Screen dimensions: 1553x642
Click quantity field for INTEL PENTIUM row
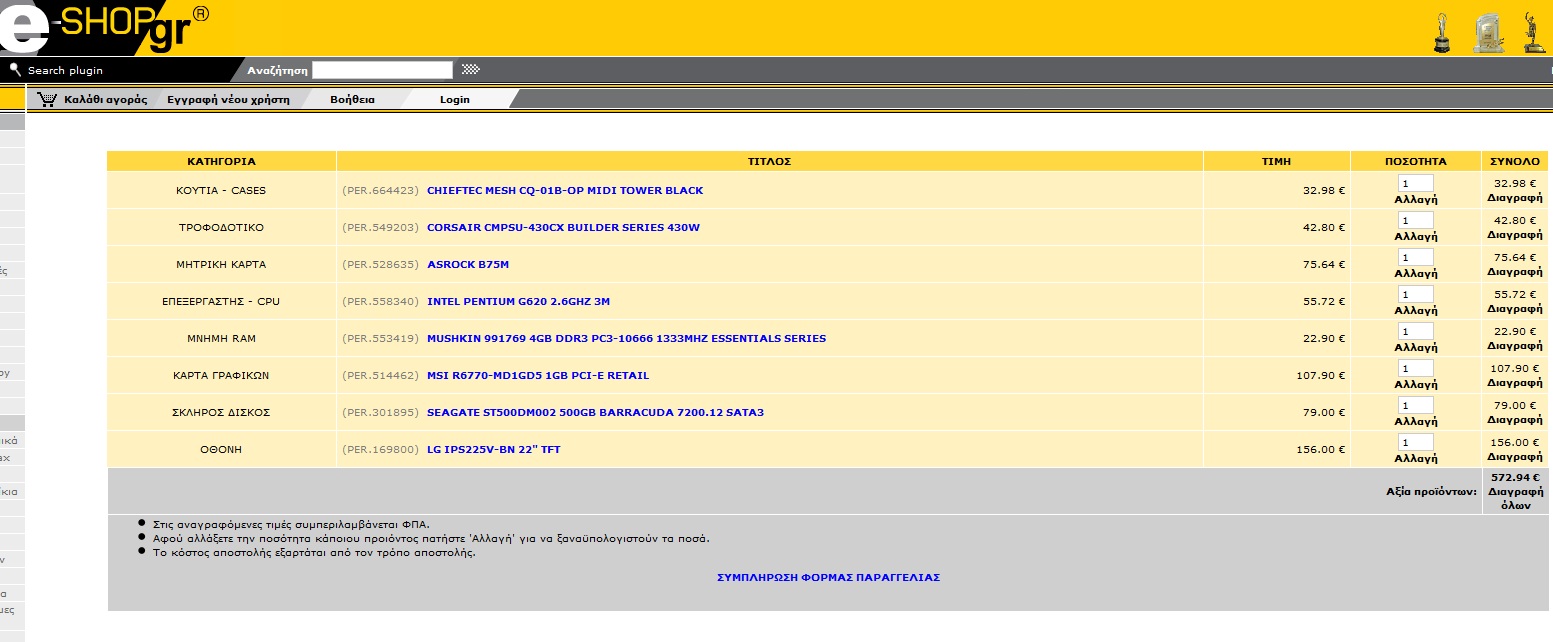pos(1416,294)
